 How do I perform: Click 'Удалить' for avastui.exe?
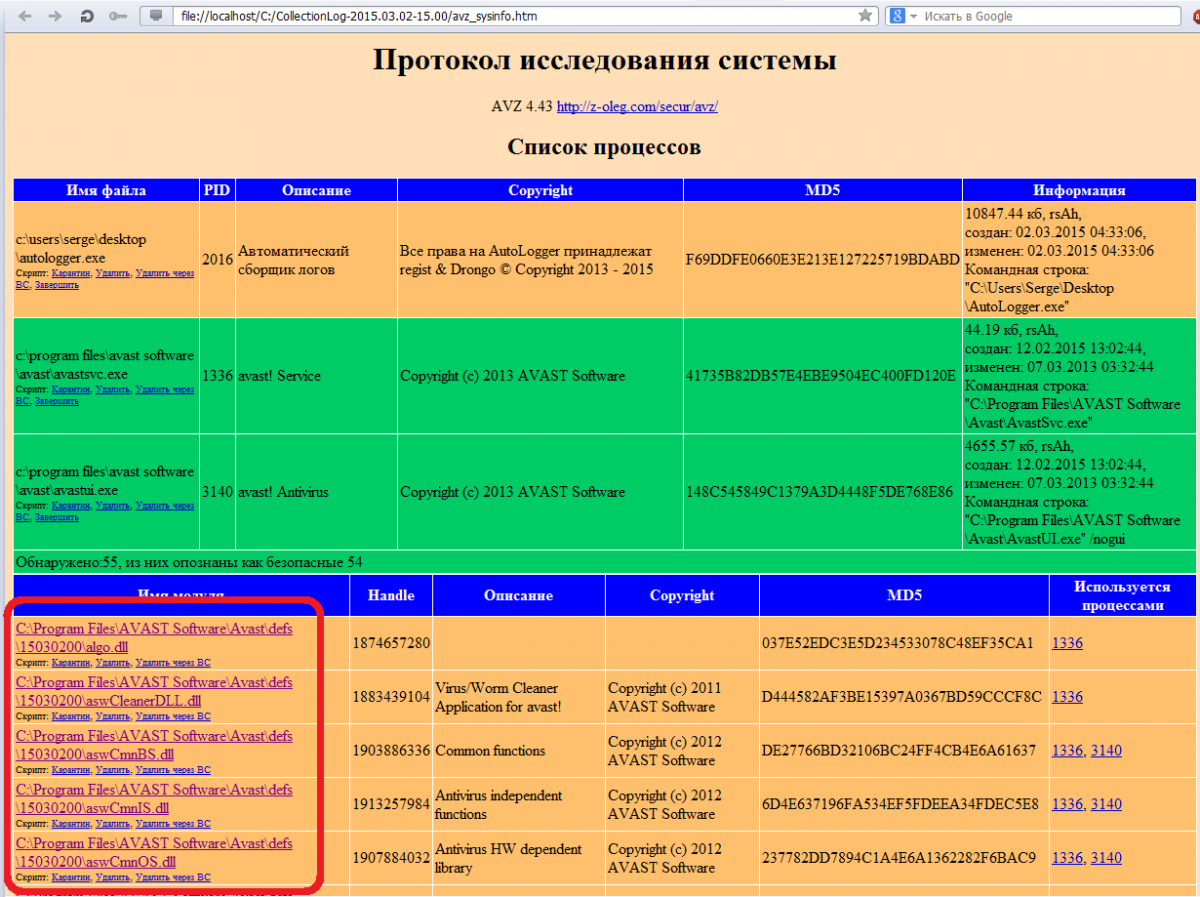click(112, 505)
